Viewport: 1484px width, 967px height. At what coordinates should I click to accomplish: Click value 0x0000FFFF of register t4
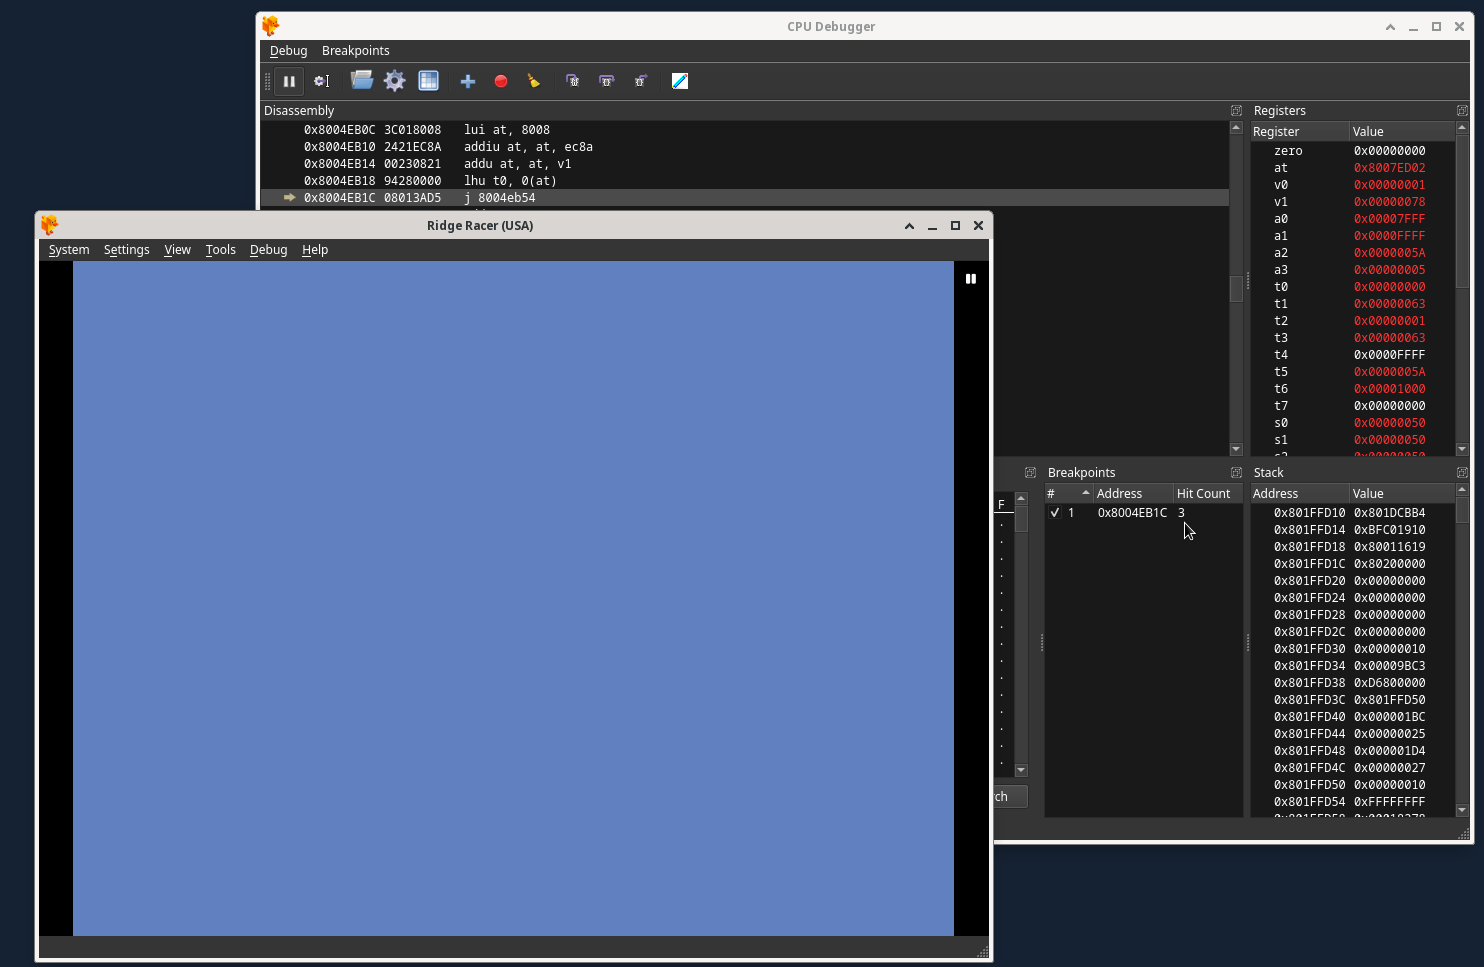click(1389, 355)
